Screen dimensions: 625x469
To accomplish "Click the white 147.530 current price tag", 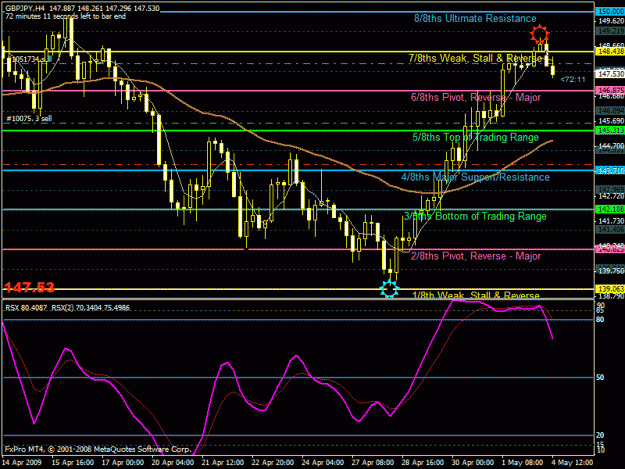I will coord(609,74).
